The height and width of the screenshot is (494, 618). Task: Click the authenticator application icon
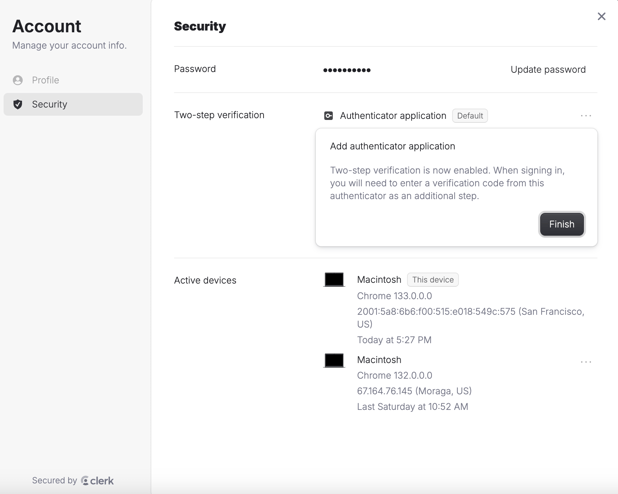(328, 116)
